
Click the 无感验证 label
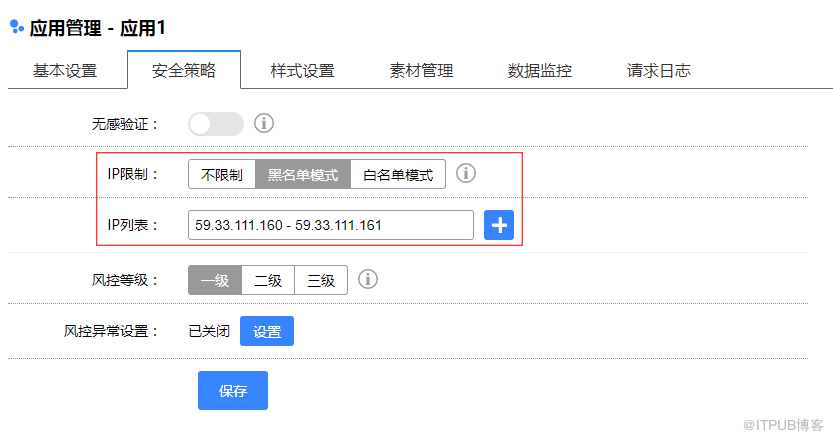coord(125,124)
